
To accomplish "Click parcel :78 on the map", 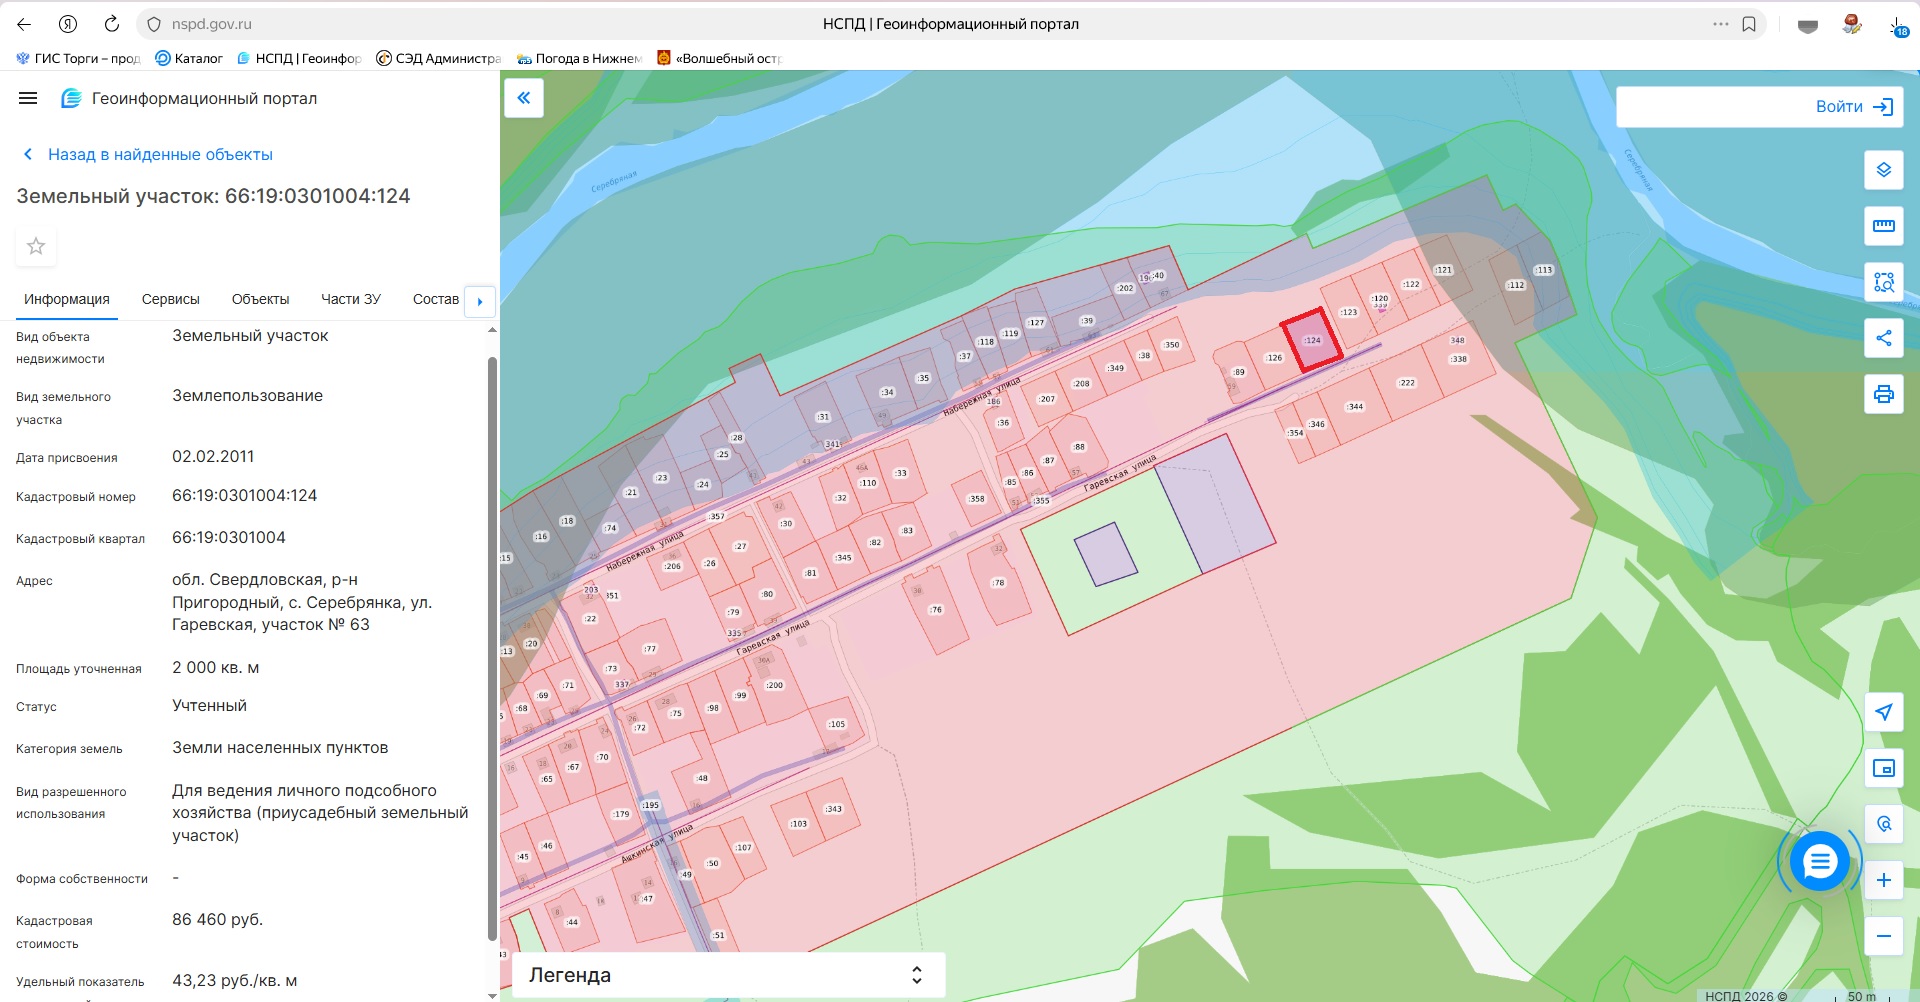I will 998,582.
